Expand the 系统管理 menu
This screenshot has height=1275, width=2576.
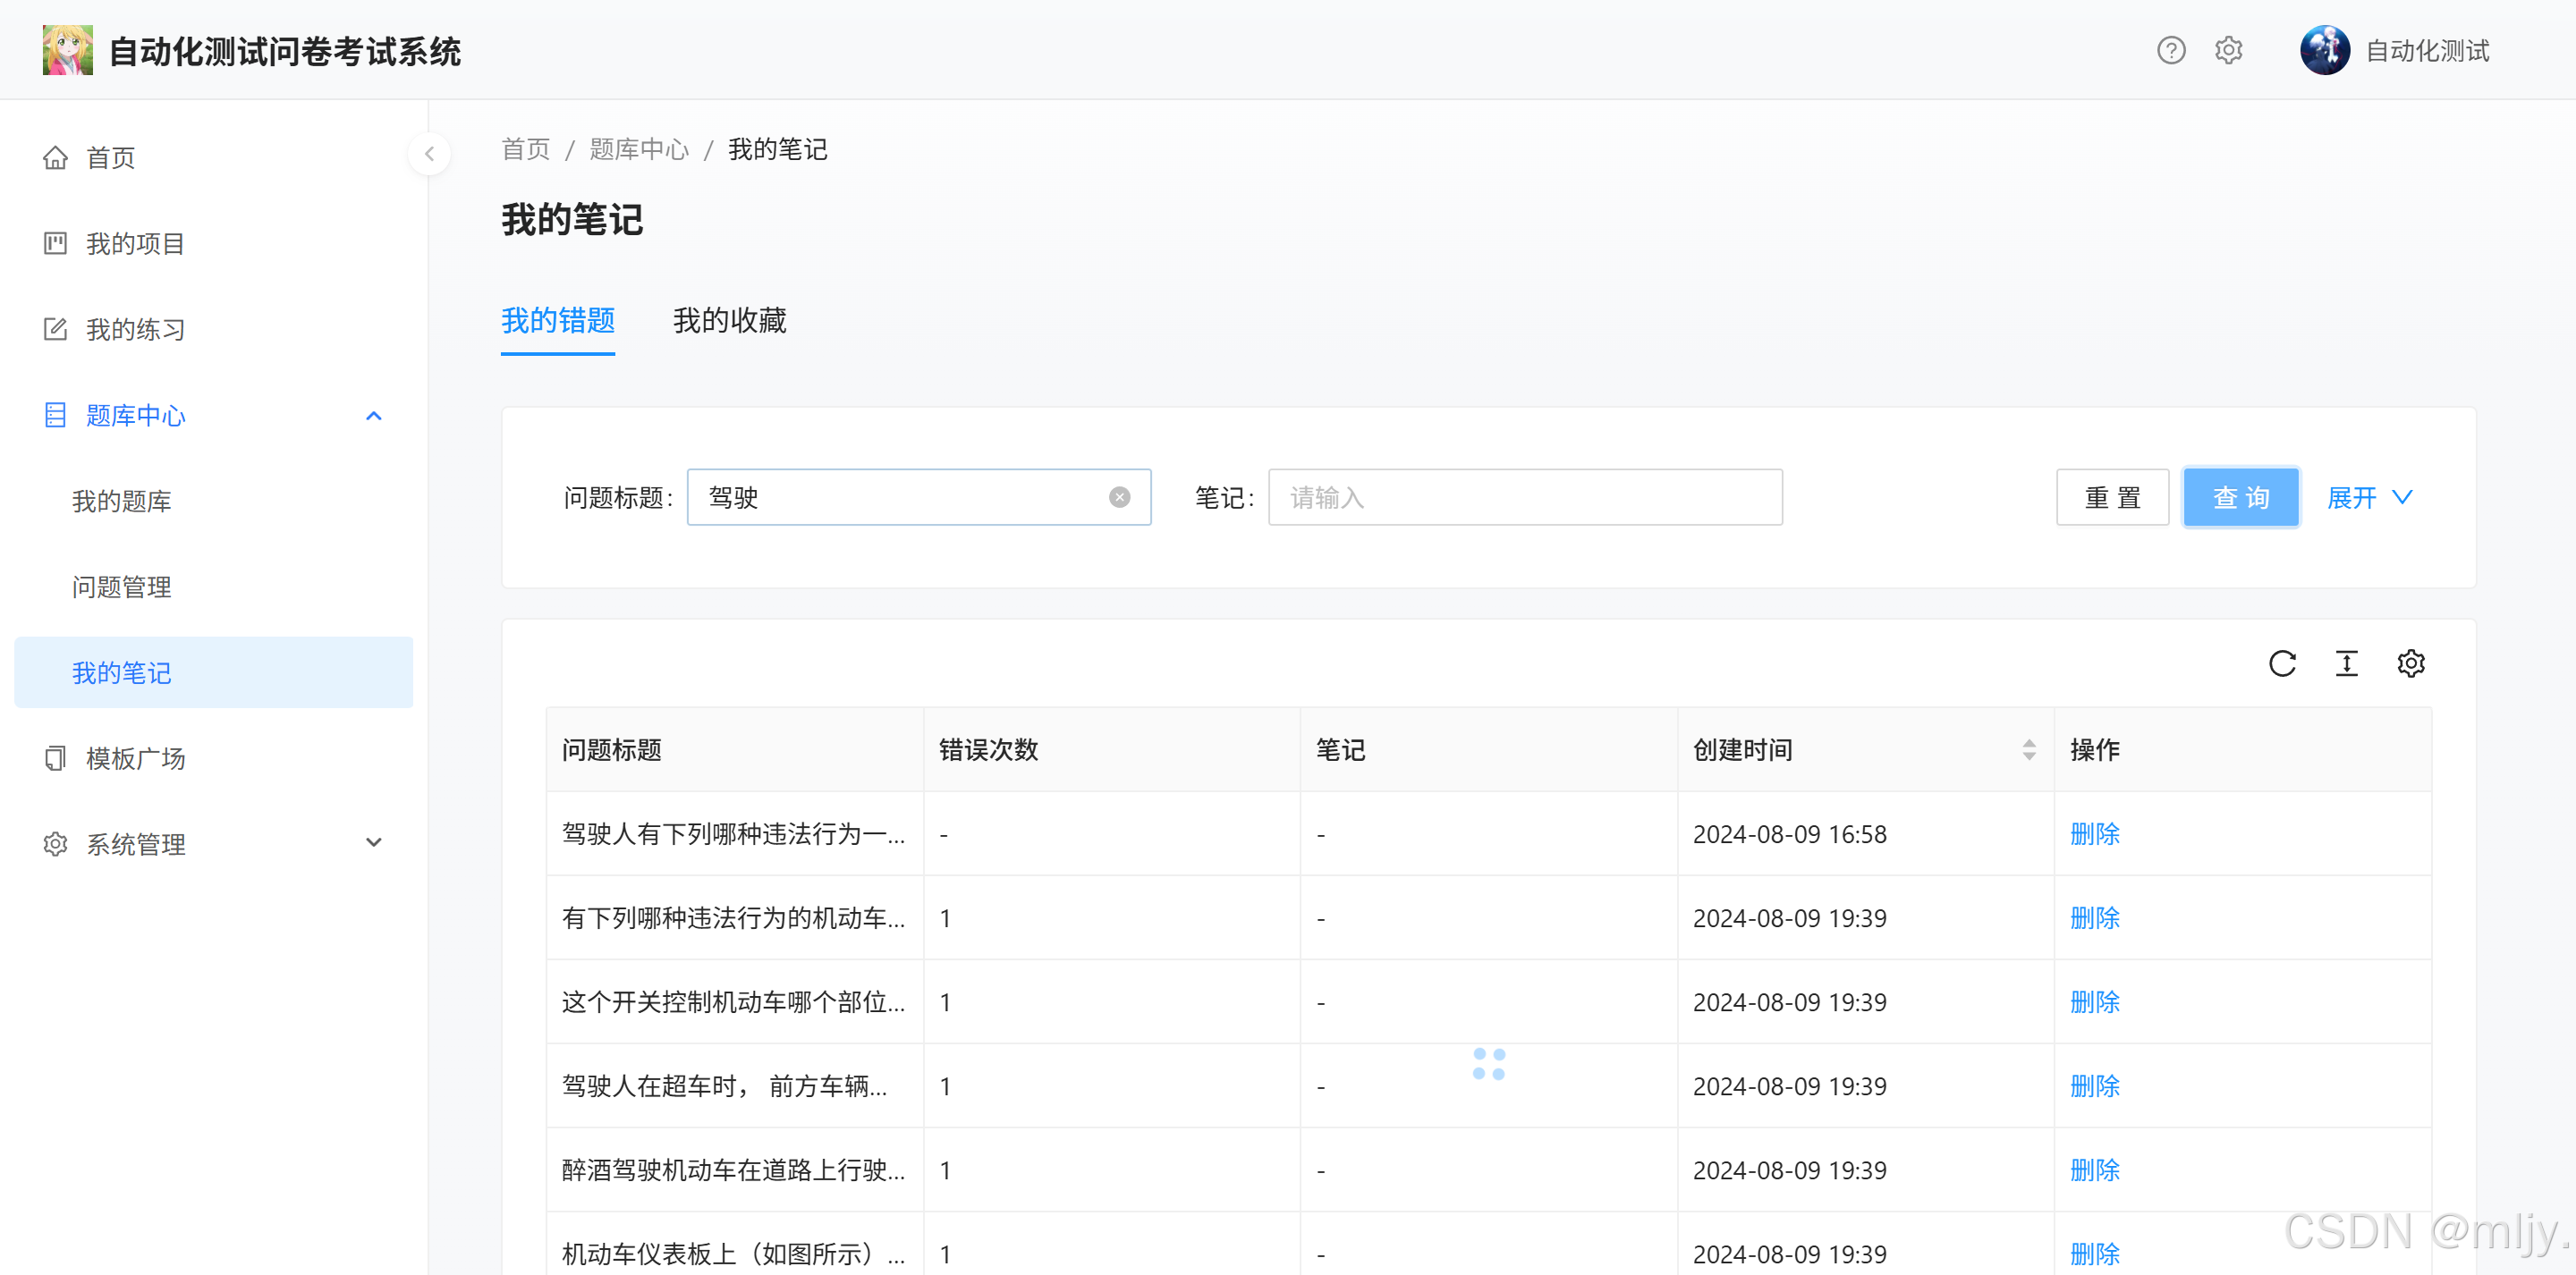point(373,843)
